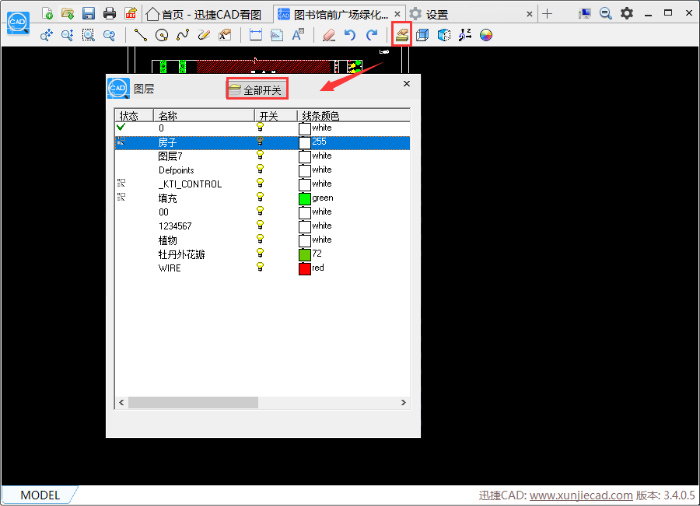This screenshot has height=506, width=700.
Task: Click the 全部开关 button
Action: (257, 90)
